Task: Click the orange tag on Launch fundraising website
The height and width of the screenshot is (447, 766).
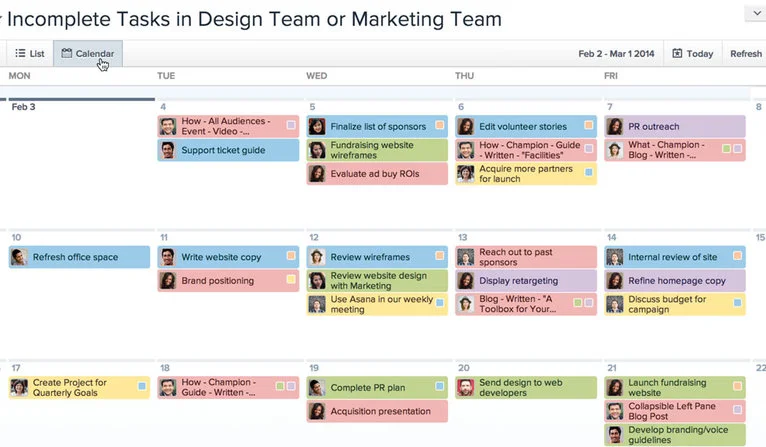Action: coord(737,386)
